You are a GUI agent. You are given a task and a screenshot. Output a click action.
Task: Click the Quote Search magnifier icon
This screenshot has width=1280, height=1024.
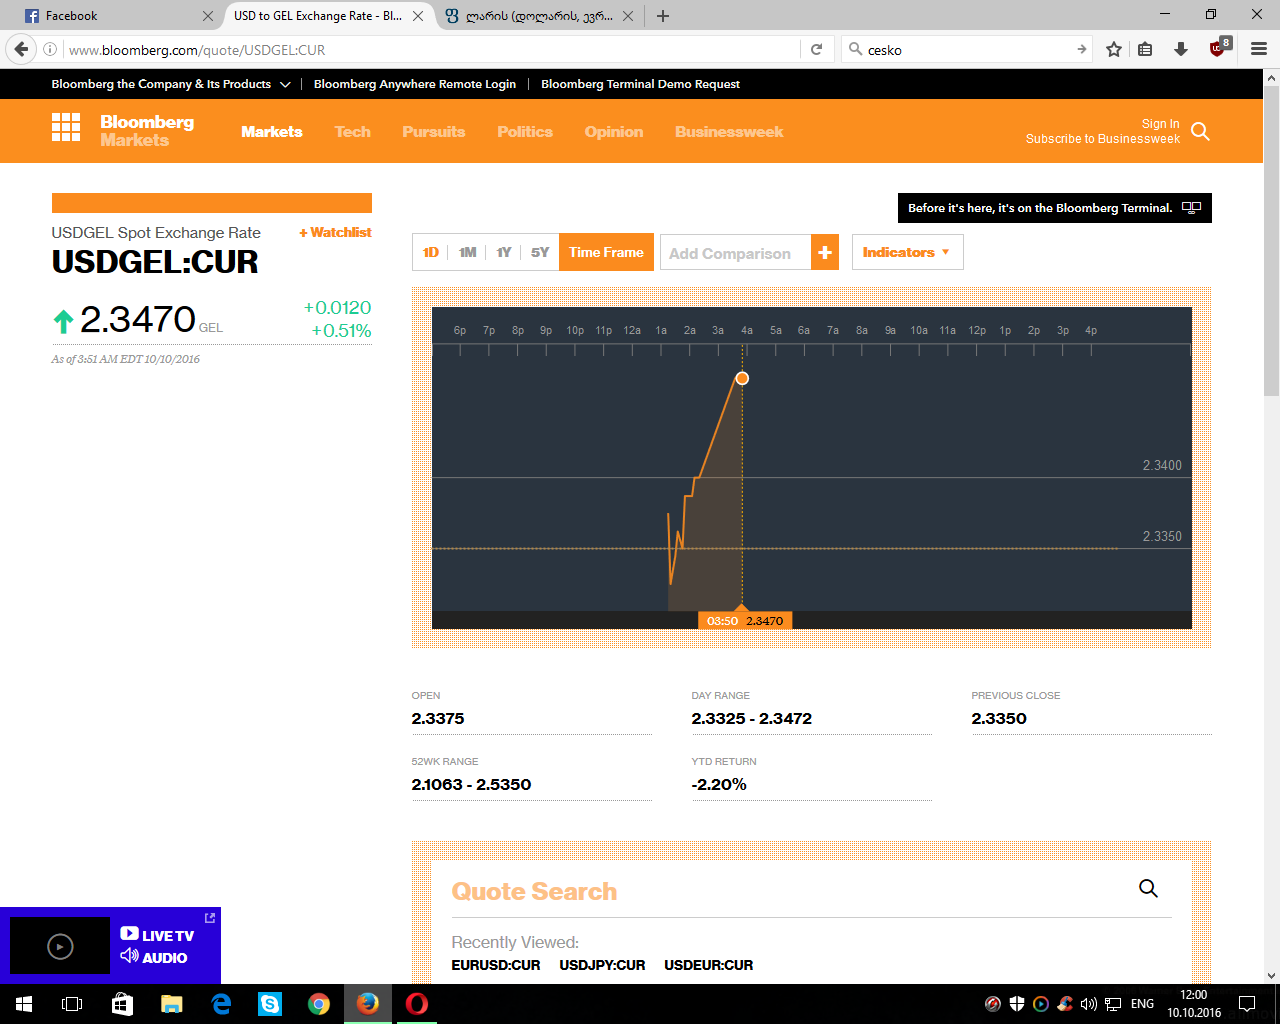[x=1148, y=888]
